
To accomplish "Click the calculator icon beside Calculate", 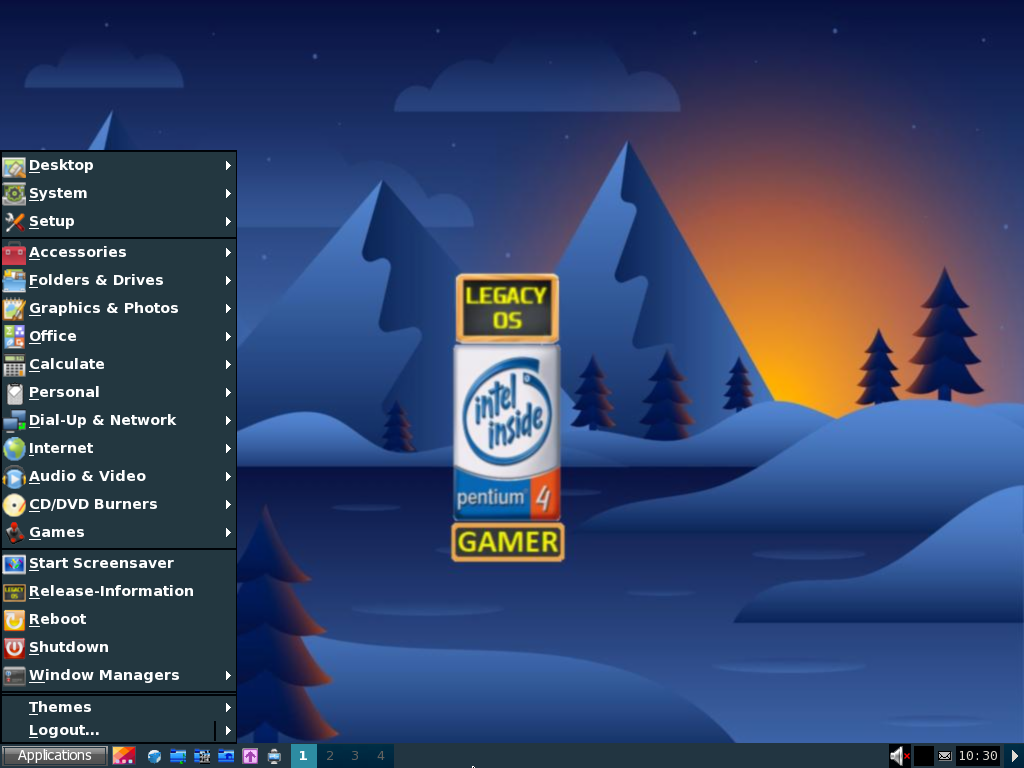I will click(x=14, y=365).
